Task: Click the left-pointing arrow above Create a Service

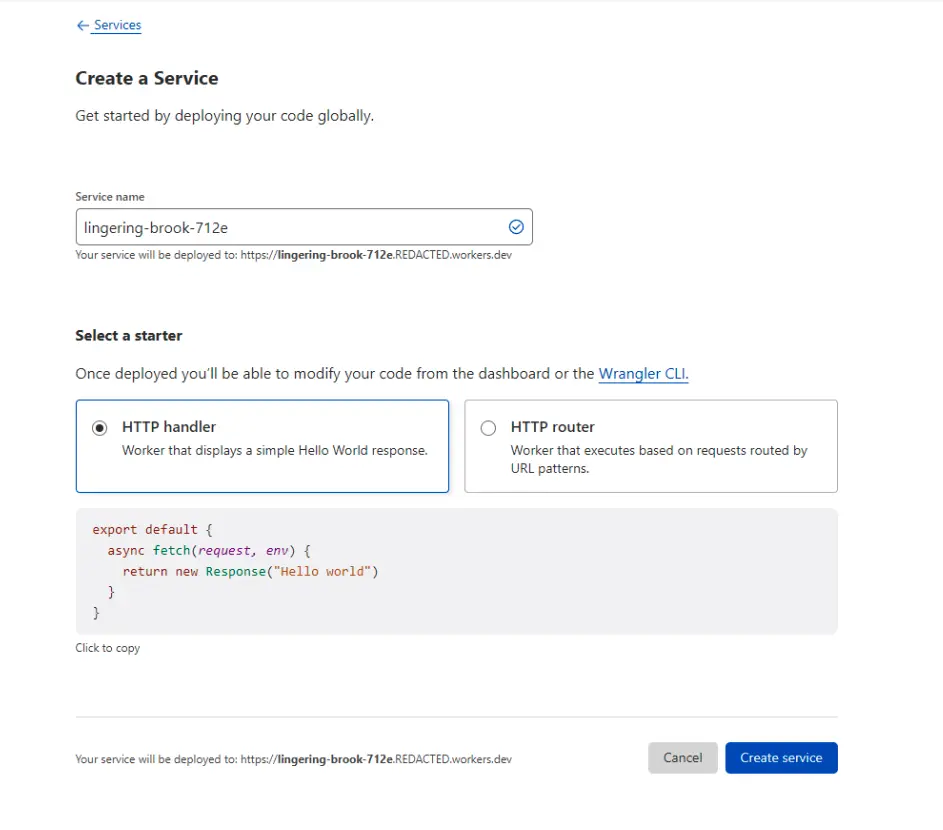Action: click(x=83, y=25)
